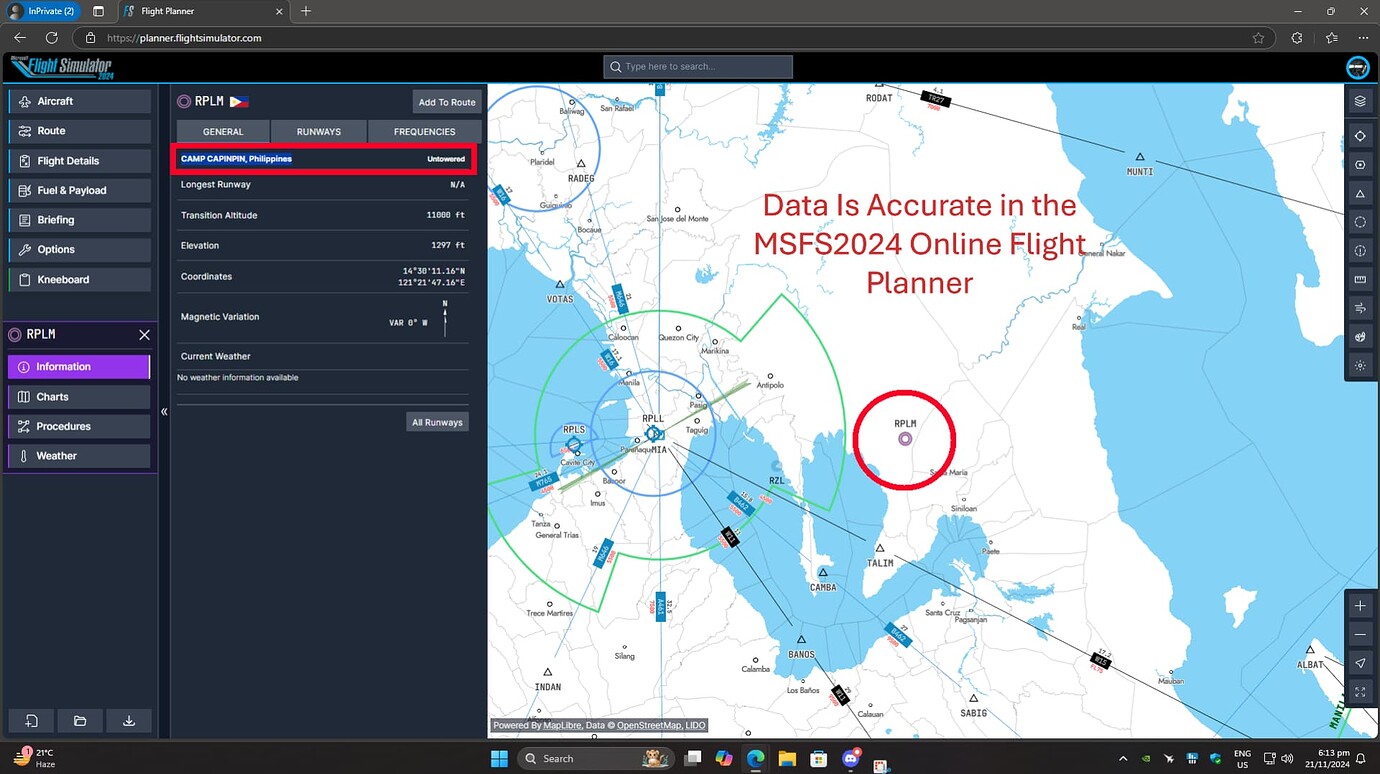Click the map ruler measurement icon

click(1359, 279)
